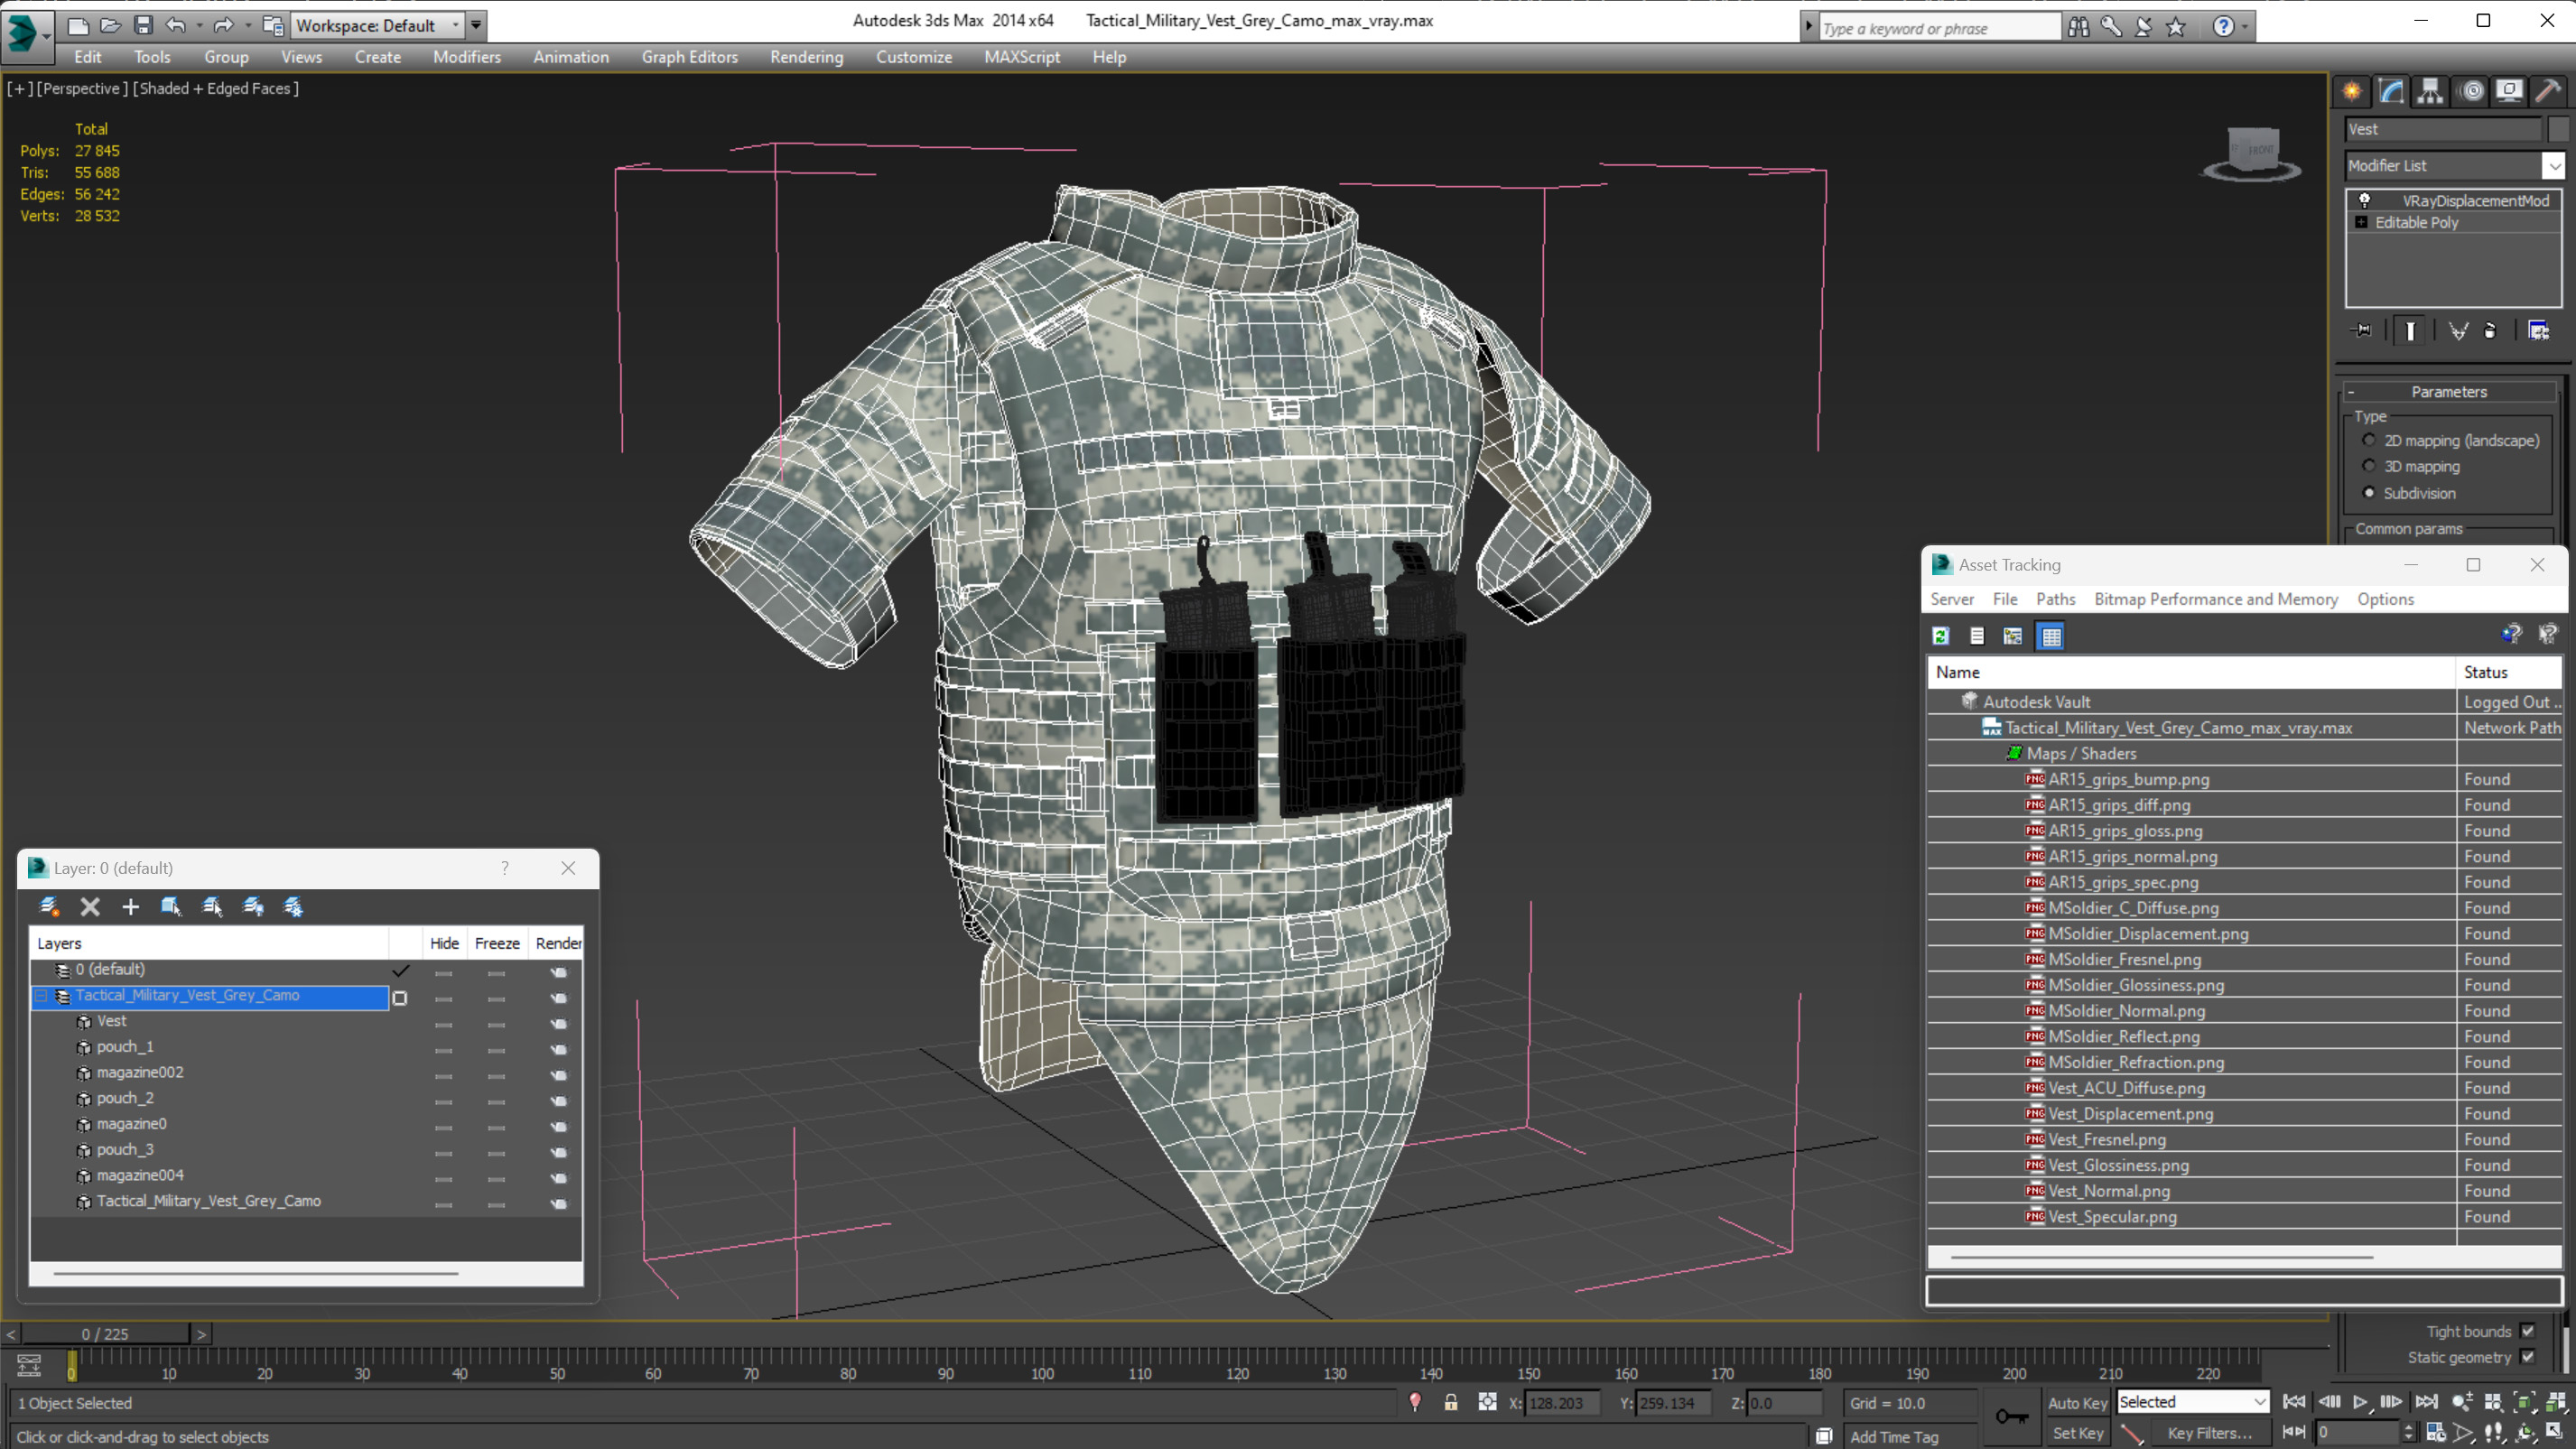2576x1449 pixels.
Task: Toggle Render for pouch_1 layer row
Action: coord(558,1050)
